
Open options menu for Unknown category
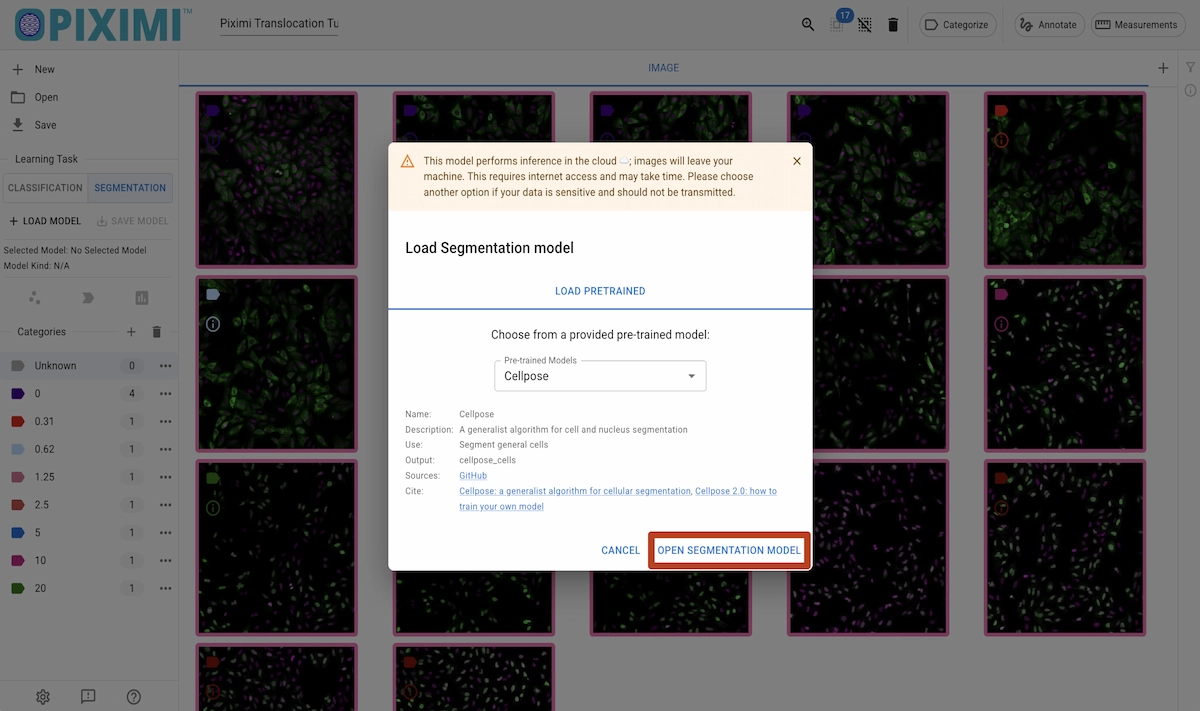pyautogui.click(x=166, y=366)
